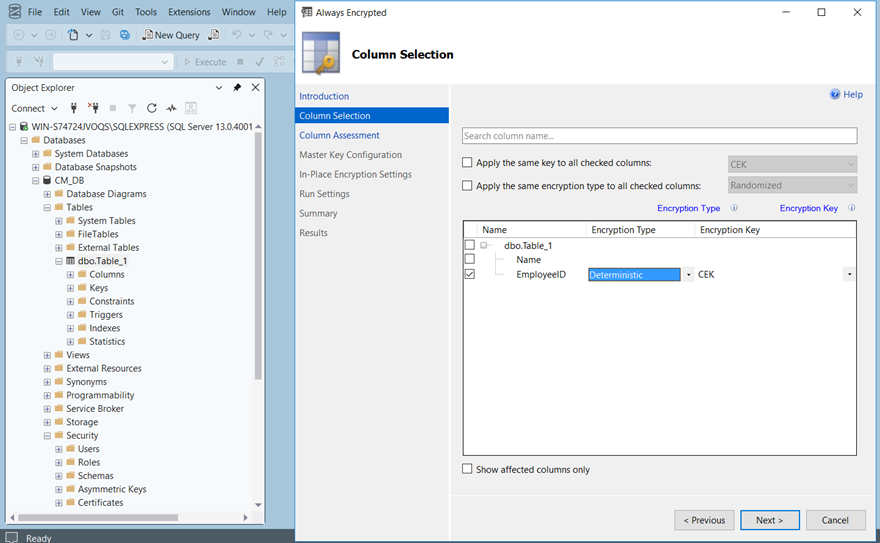Expand the System Databases node
This screenshot has width=880, height=543.
[35, 154]
